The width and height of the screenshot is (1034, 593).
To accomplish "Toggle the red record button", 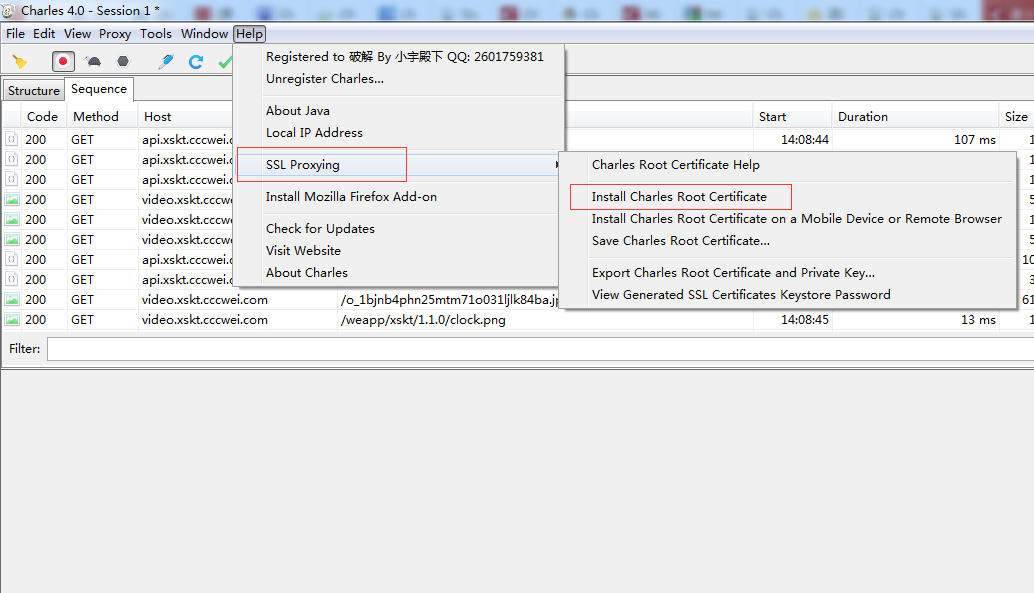I will click(63, 61).
